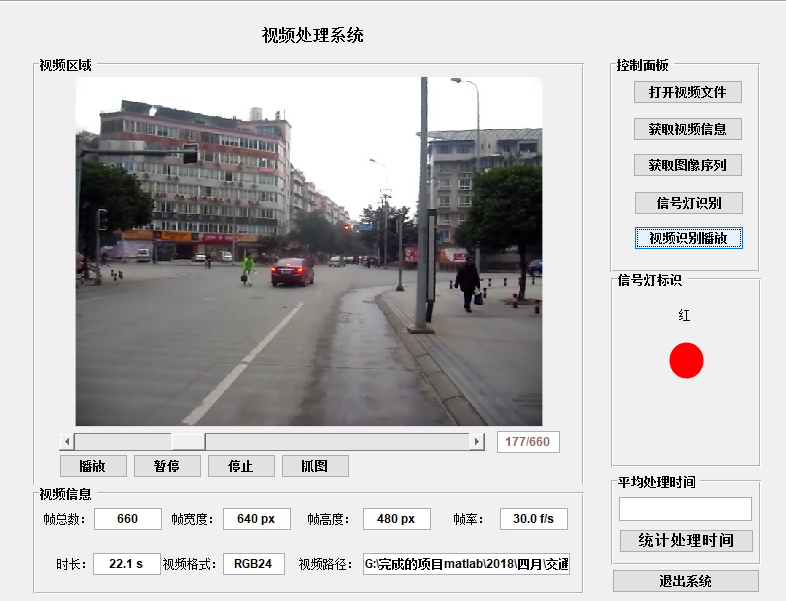Start 信号灯识别 recognition
This screenshot has width=786, height=601.
689,203
